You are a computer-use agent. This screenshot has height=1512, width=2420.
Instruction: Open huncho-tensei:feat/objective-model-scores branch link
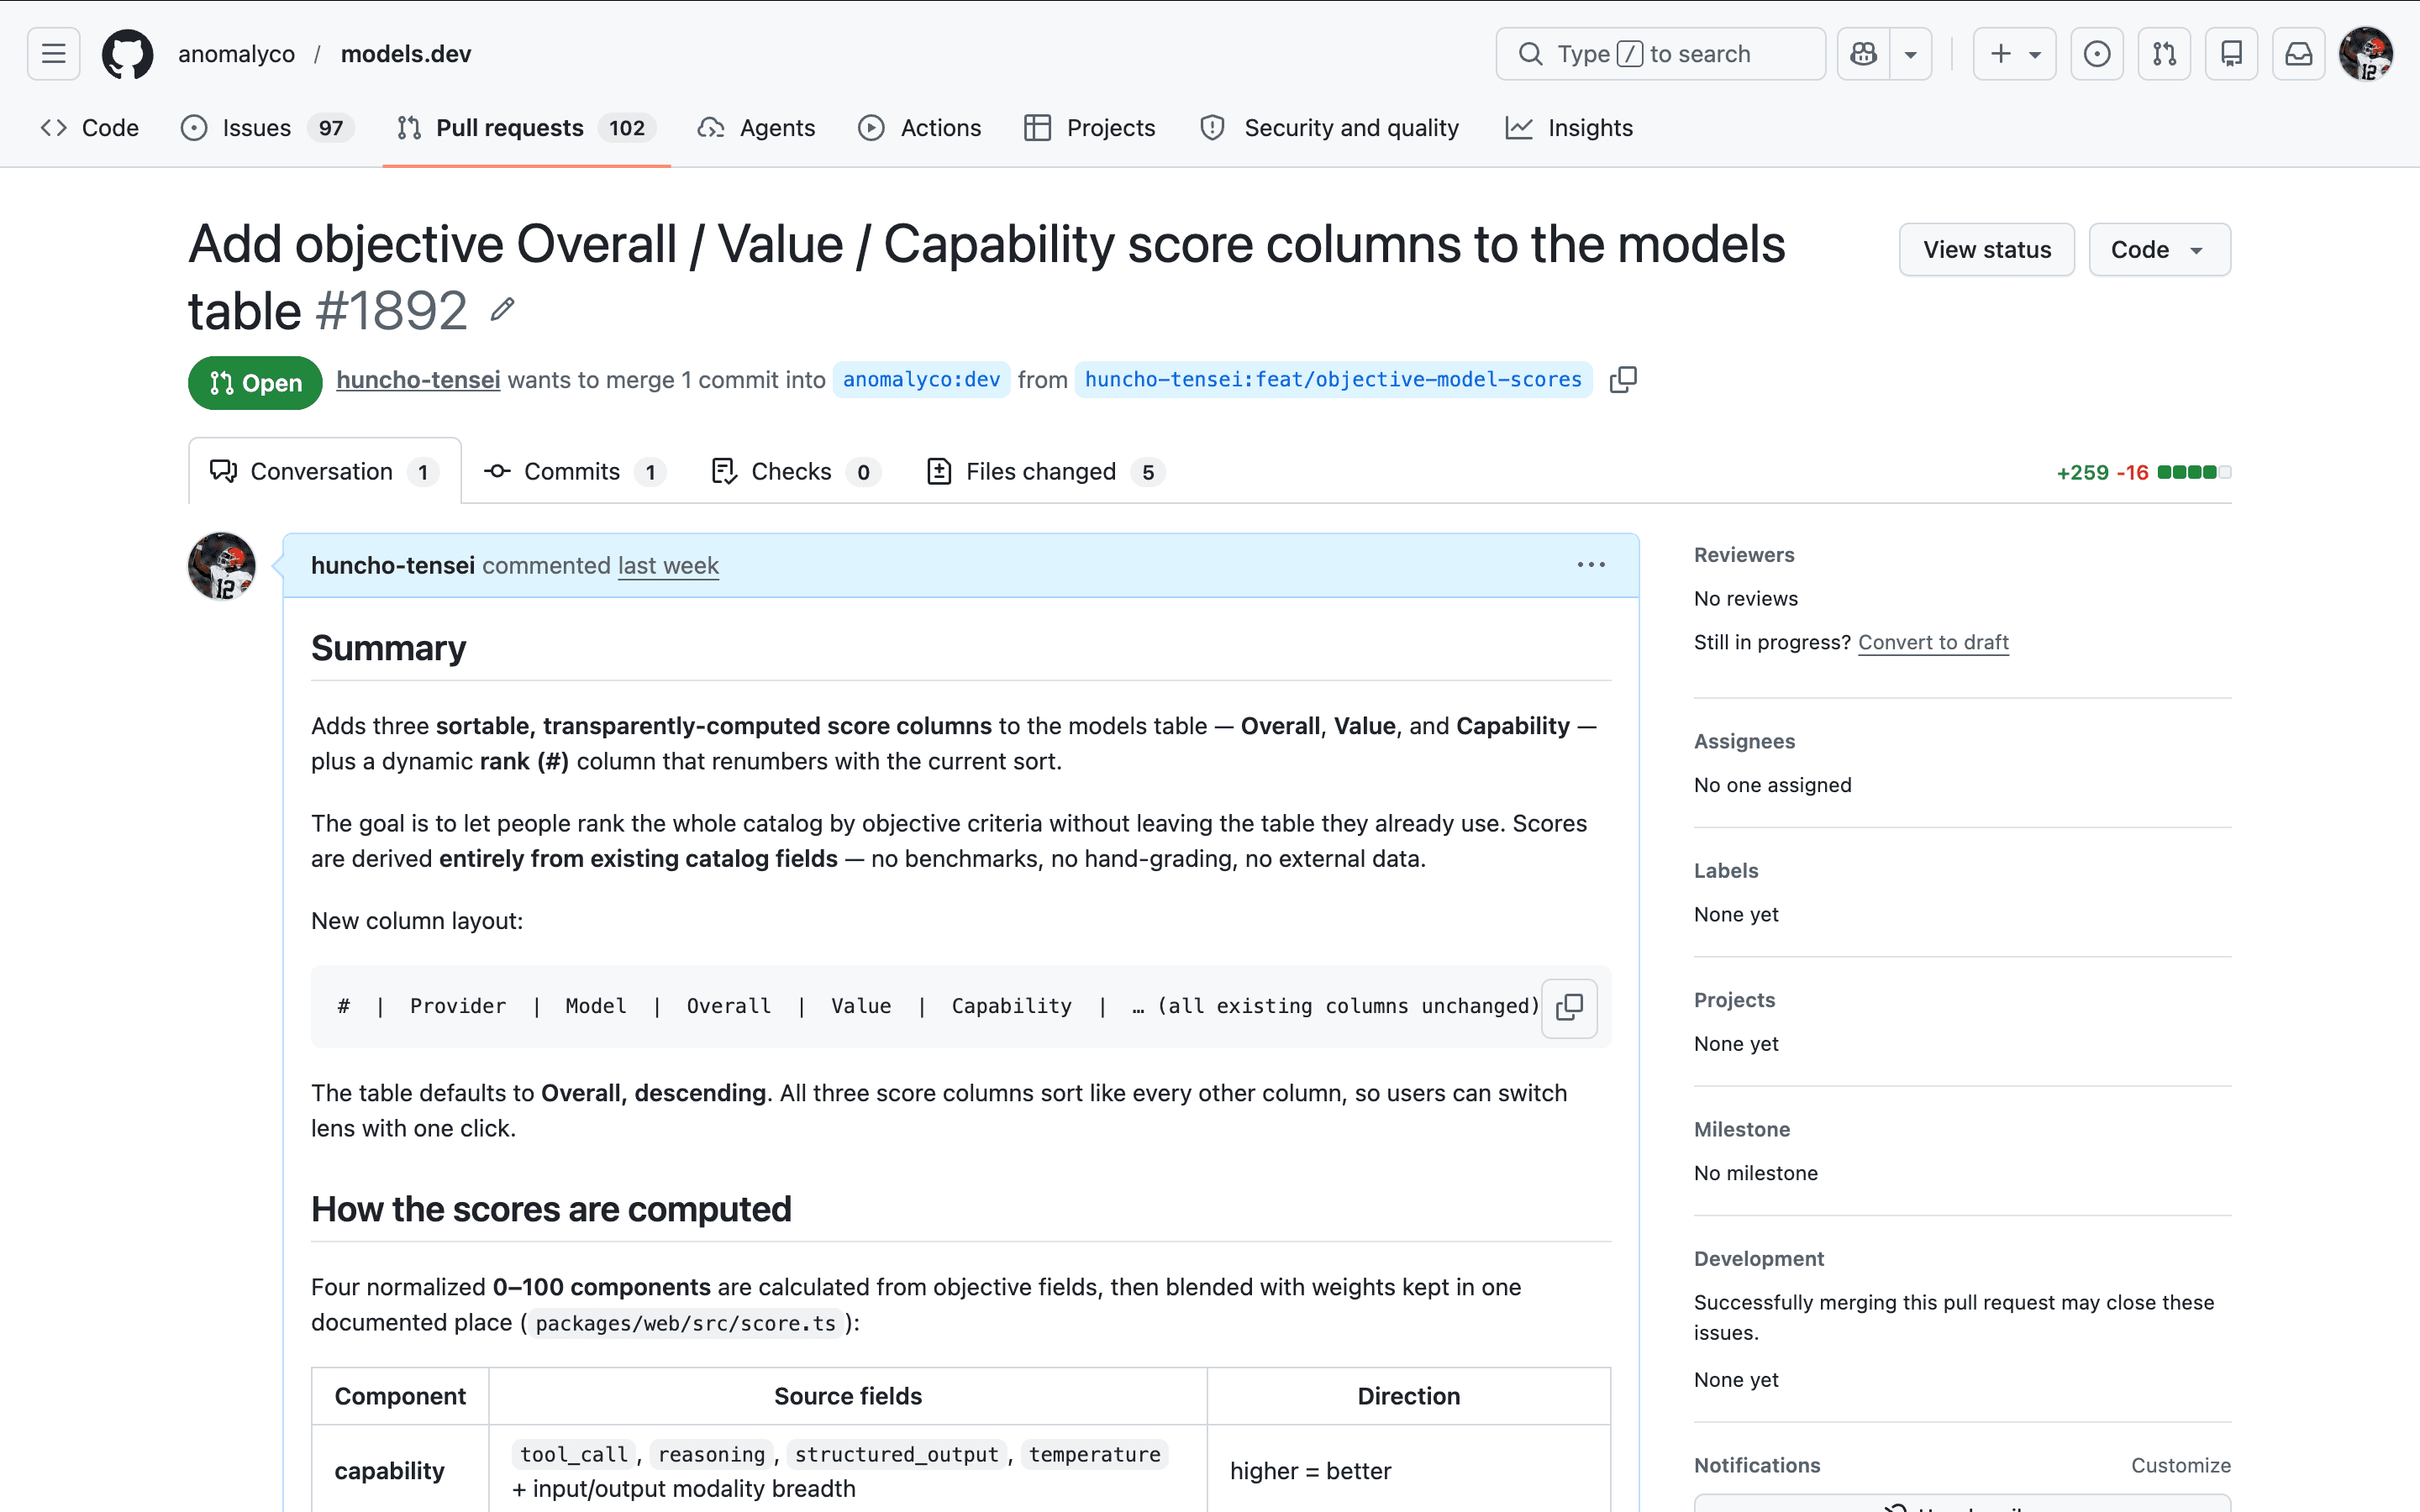point(1333,380)
